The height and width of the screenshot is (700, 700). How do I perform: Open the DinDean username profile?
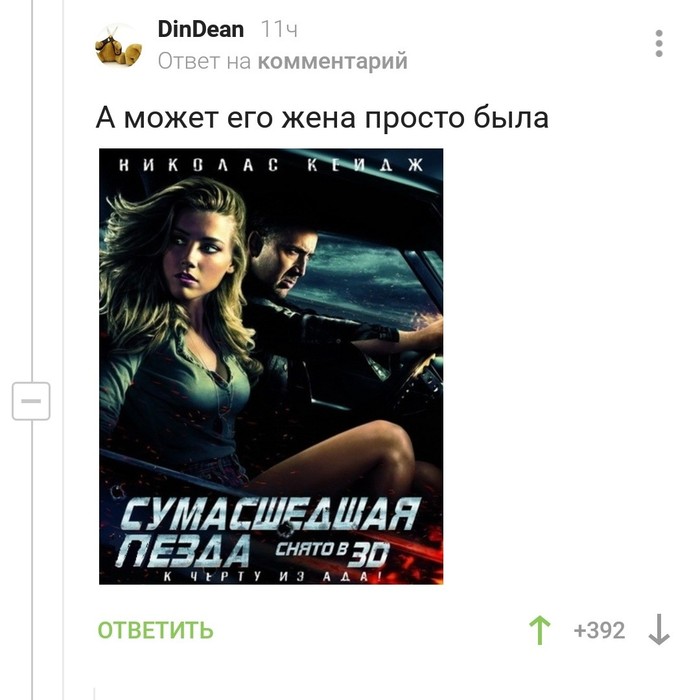[x=201, y=29]
